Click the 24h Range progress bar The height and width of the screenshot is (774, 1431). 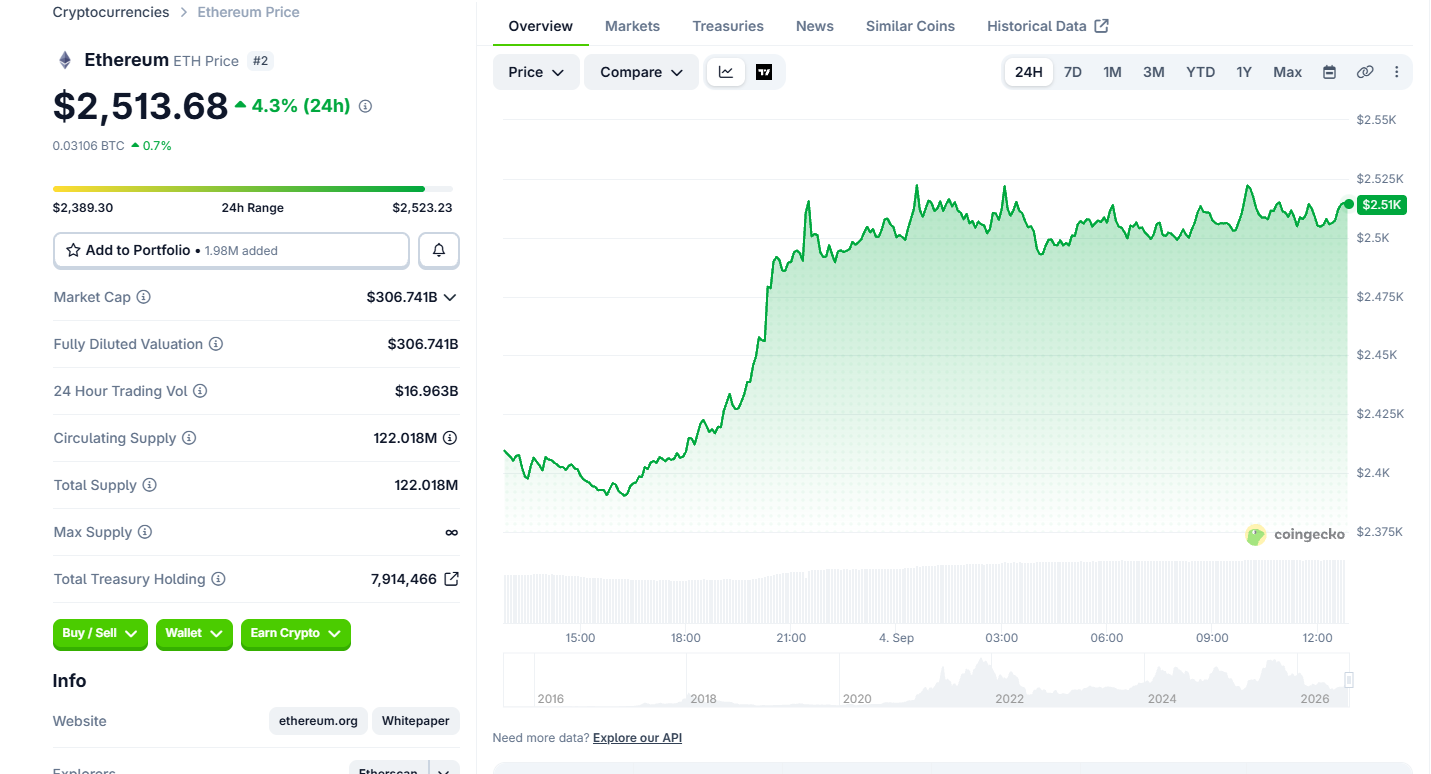(252, 188)
